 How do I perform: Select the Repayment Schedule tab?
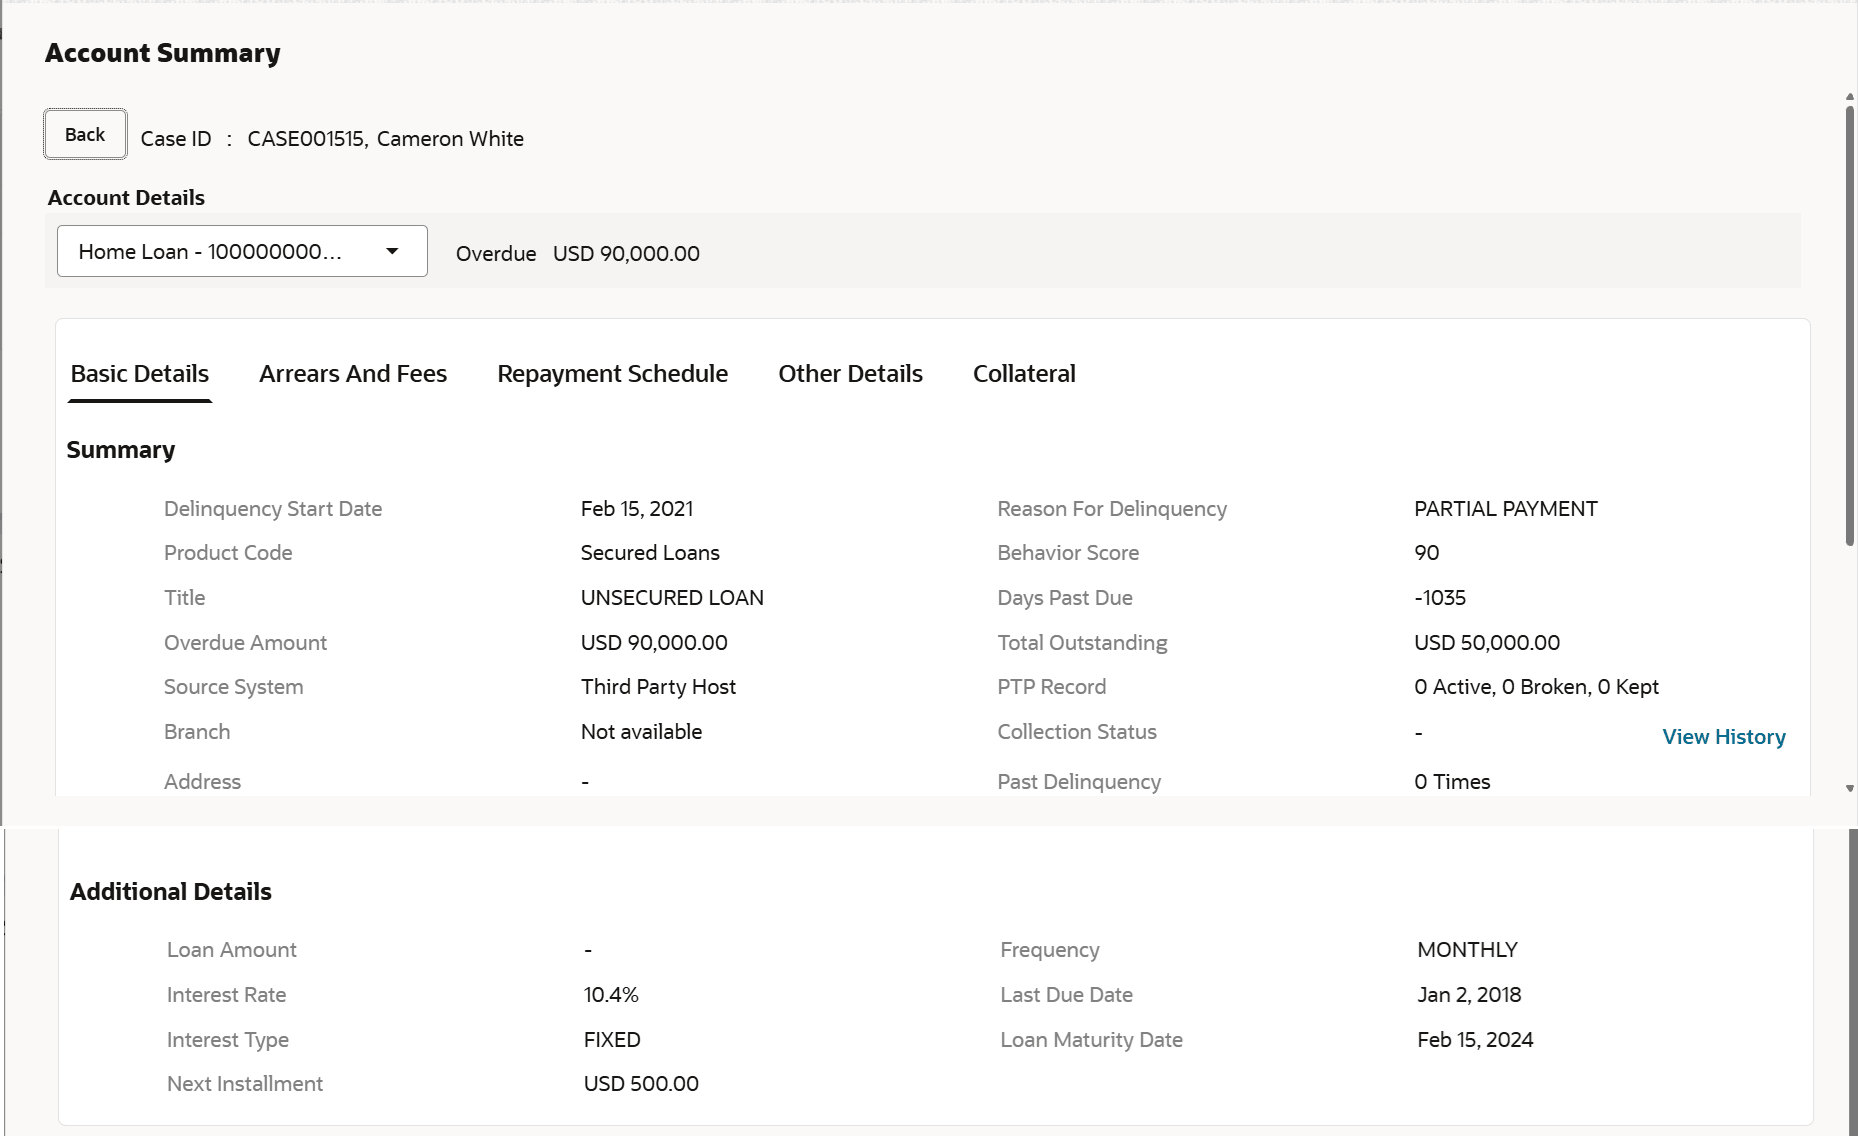tap(612, 374)
